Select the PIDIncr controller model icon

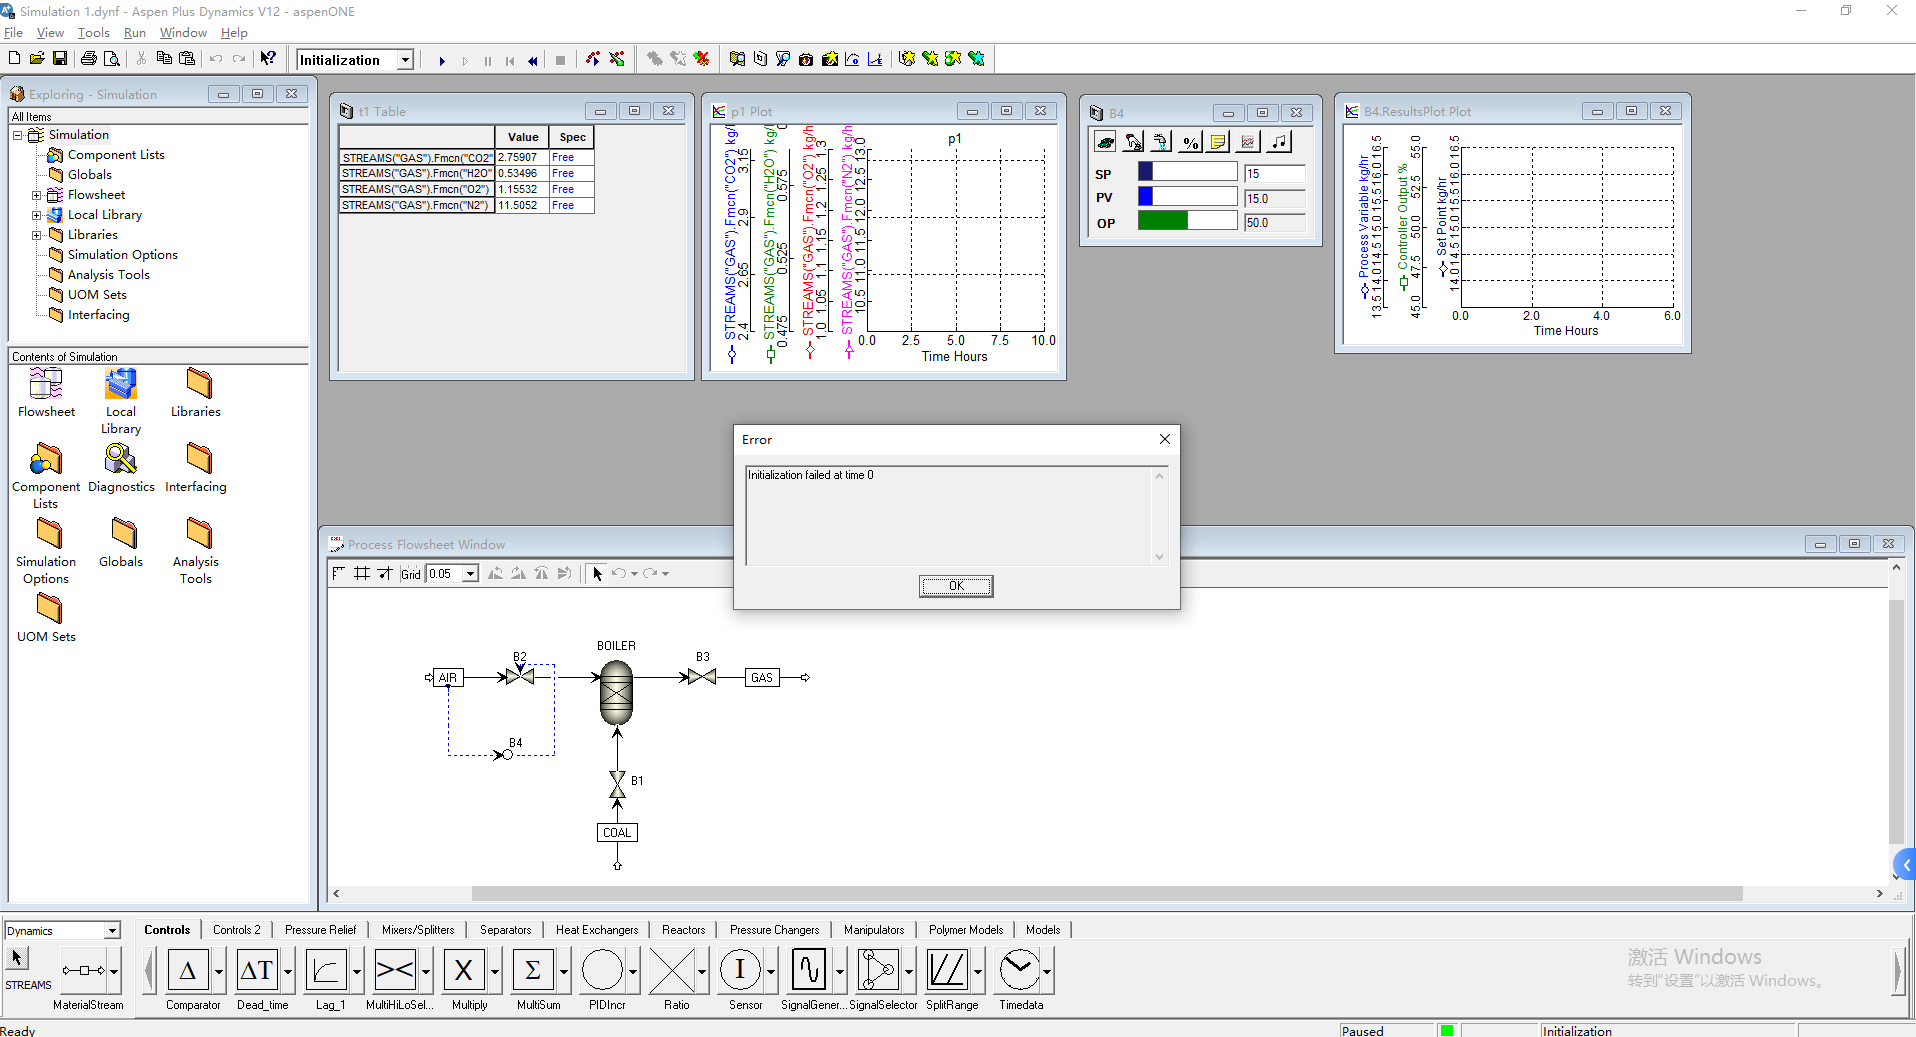pos(602,970)
